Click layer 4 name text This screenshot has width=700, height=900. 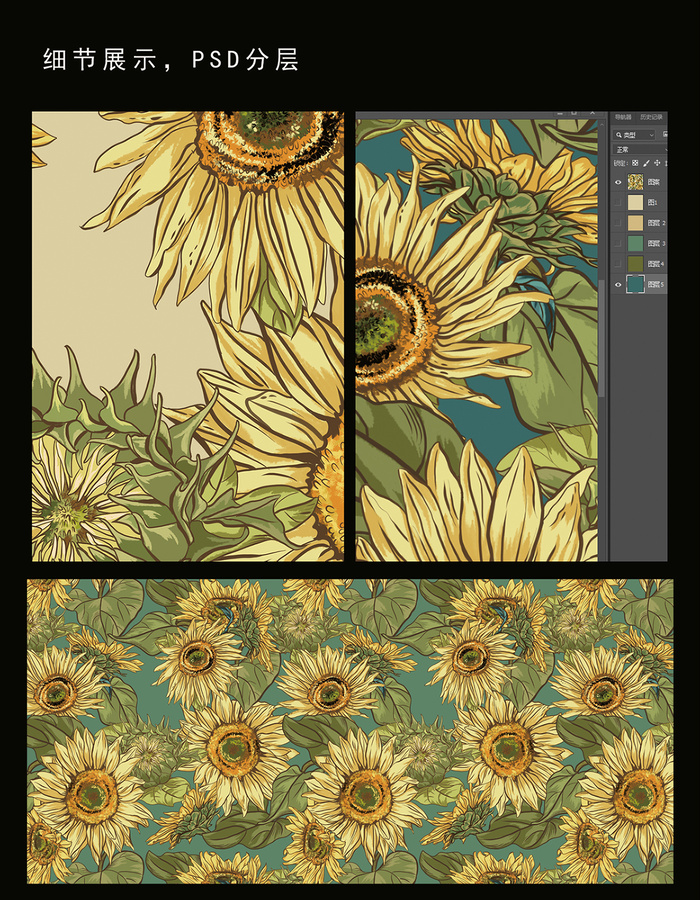[656, 264]
